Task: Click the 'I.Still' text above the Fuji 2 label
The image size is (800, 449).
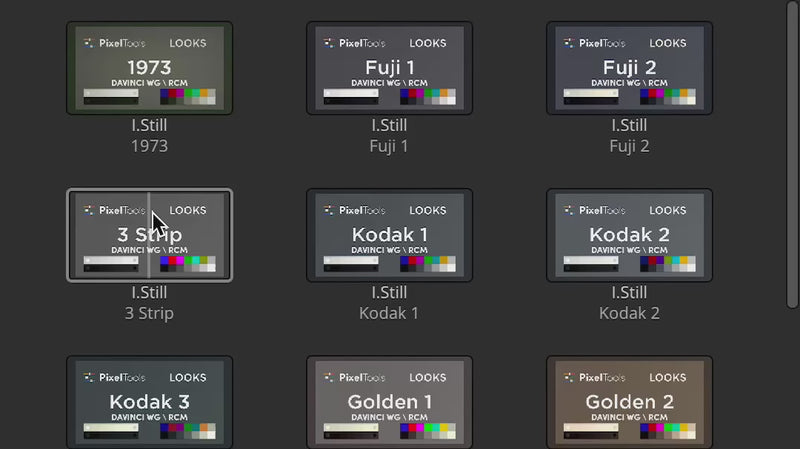Action: coord(629,125)
